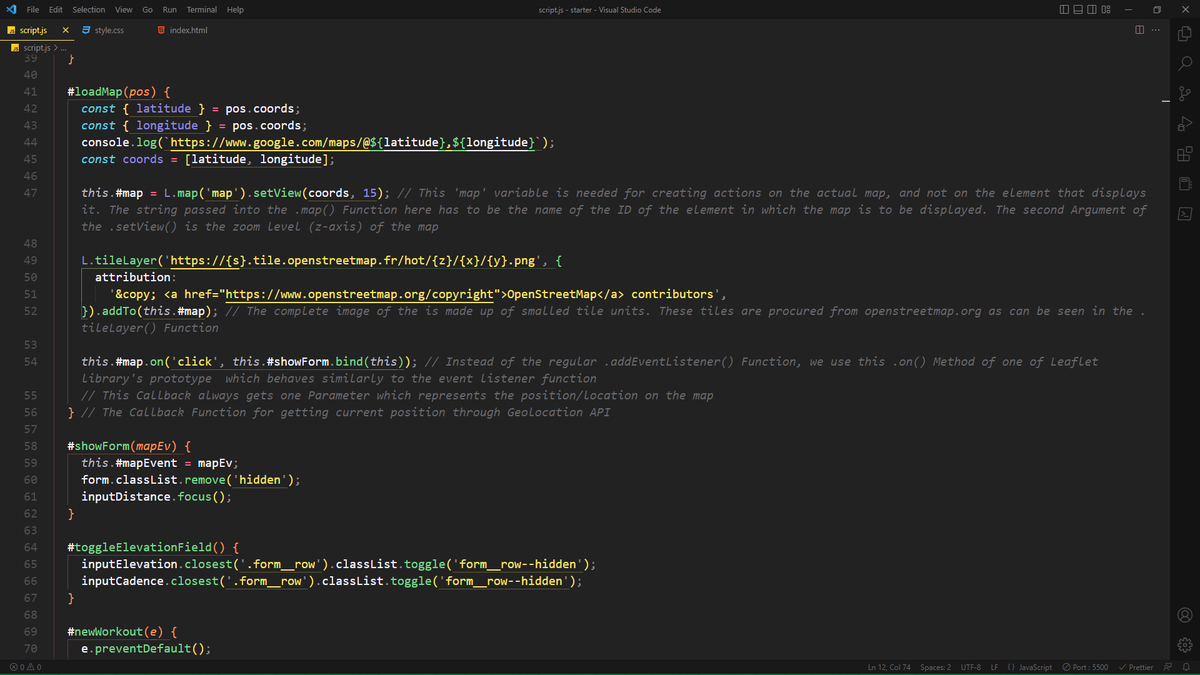The image size is (1200, 675).
Task: Click the word attribution on line 50
Action: [x=132, y=277]
